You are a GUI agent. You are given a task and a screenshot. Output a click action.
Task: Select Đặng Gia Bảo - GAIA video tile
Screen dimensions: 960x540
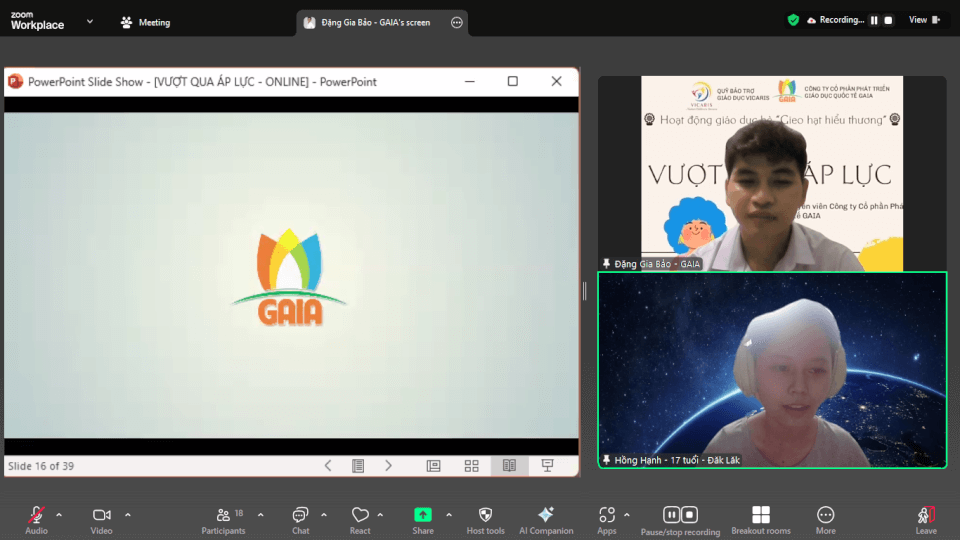772,173
